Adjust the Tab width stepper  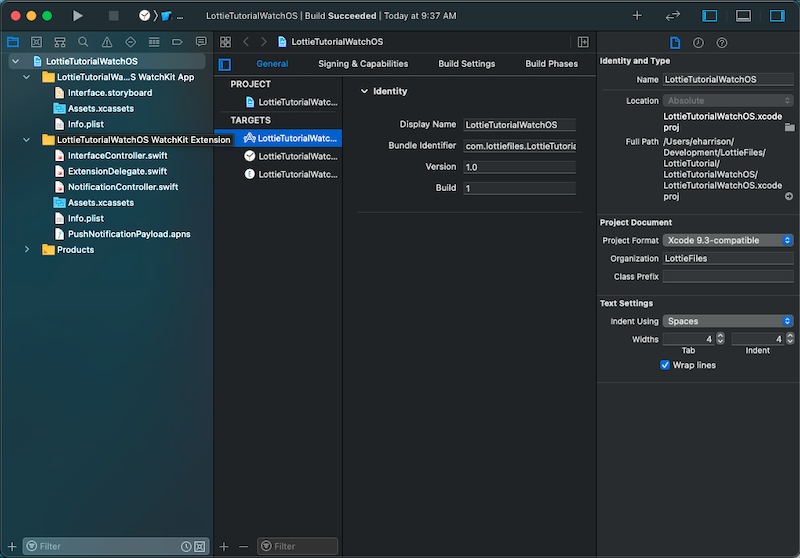coord(720,339)
